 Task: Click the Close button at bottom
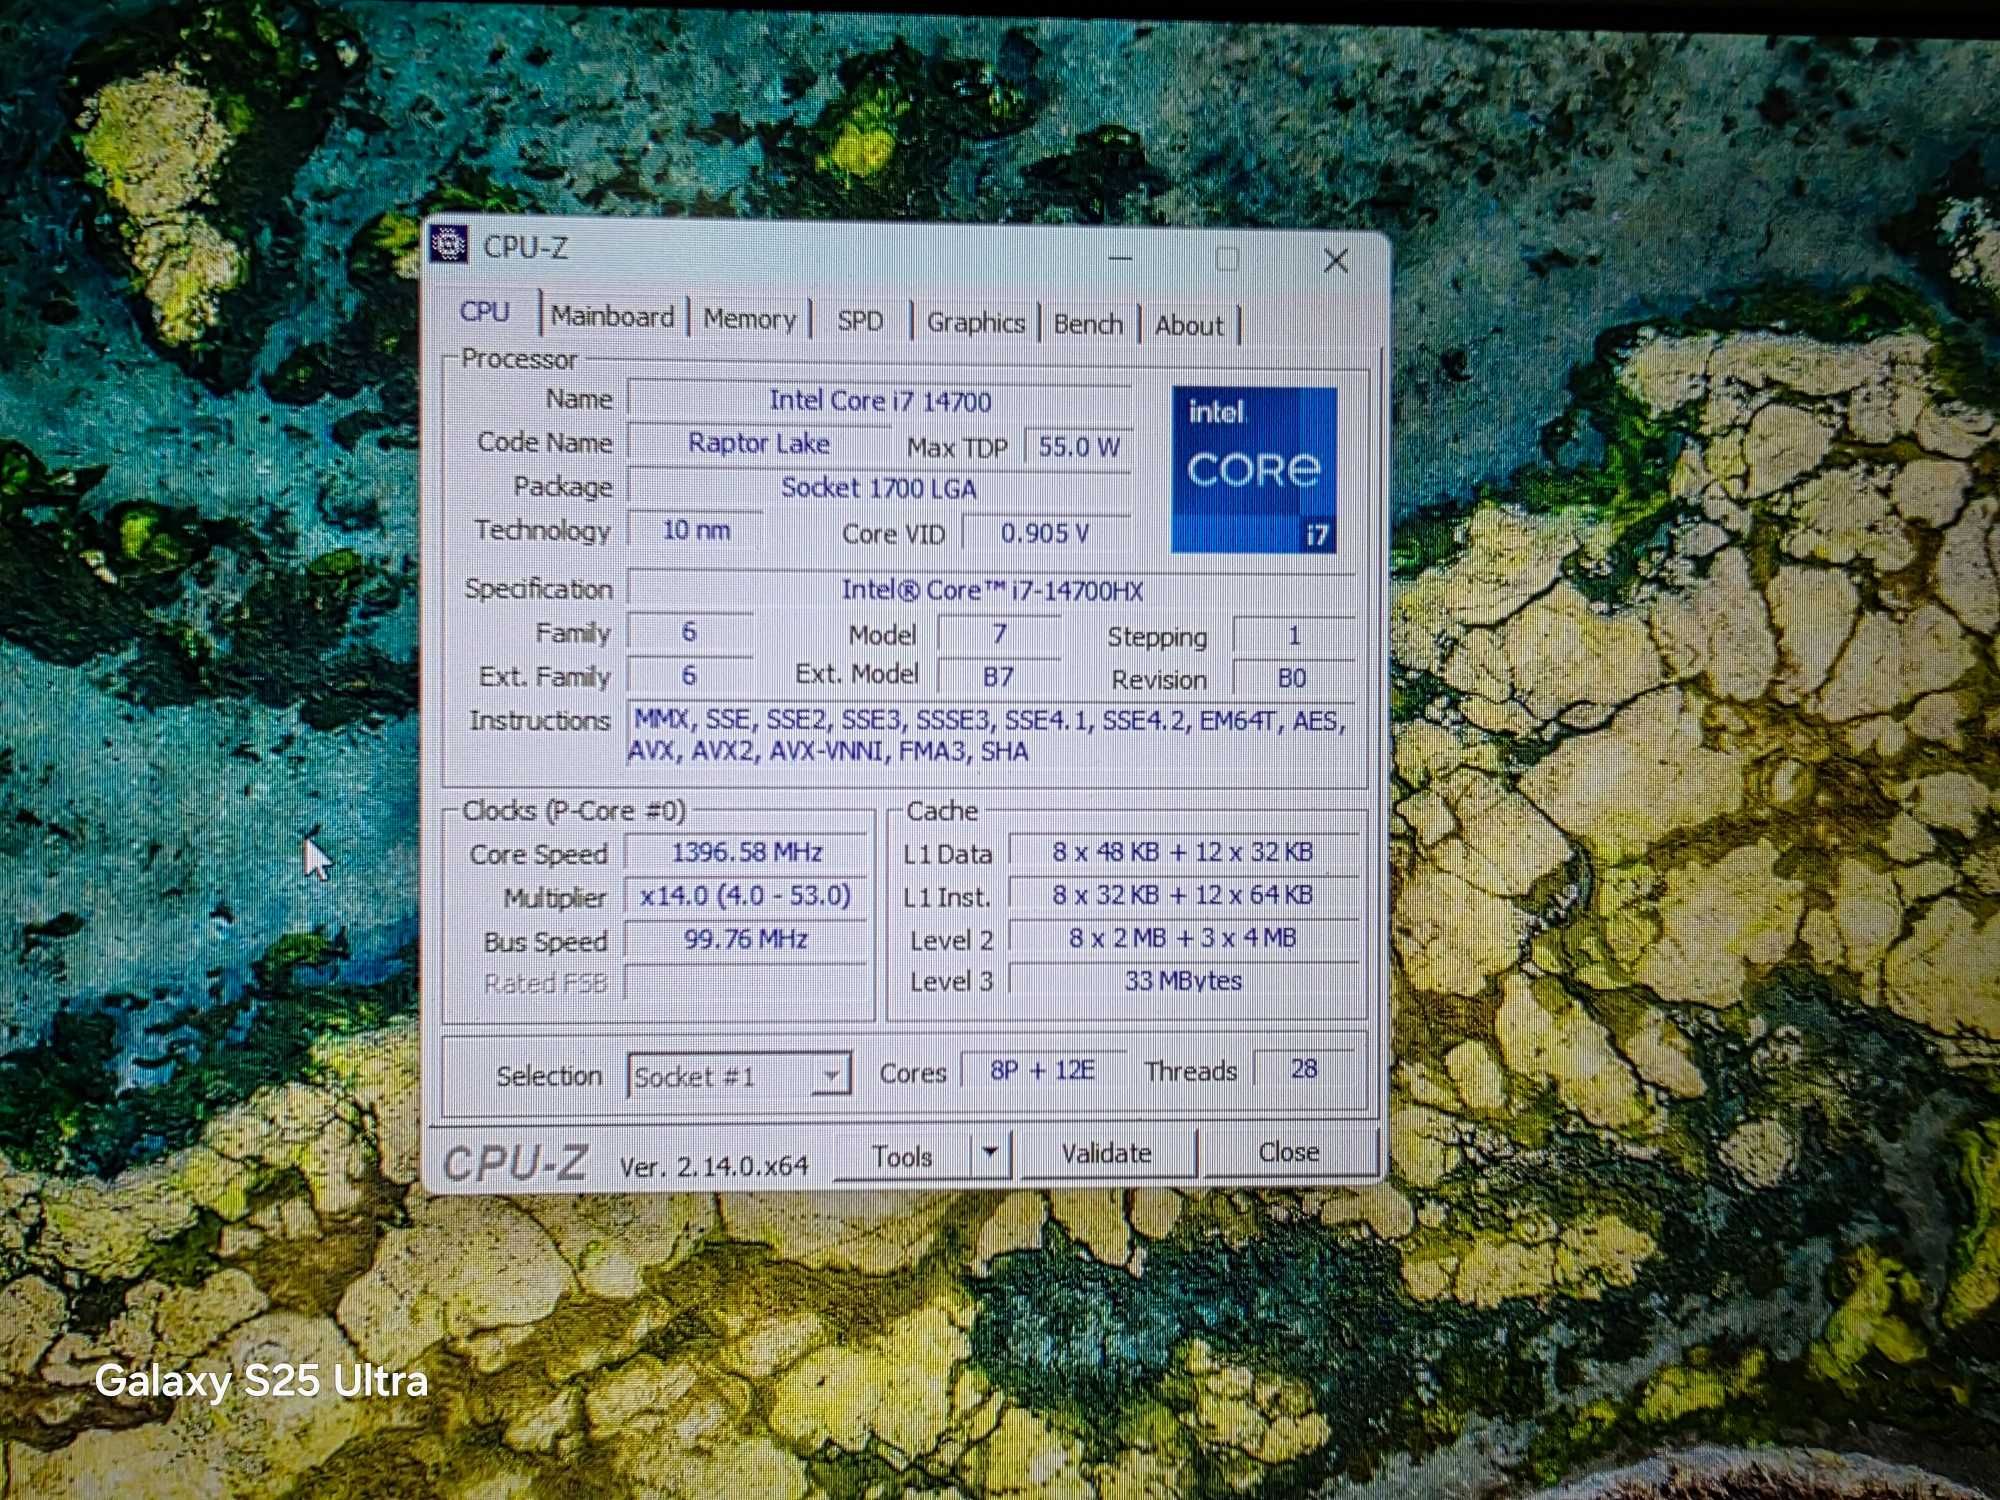click(1288, 1152)
